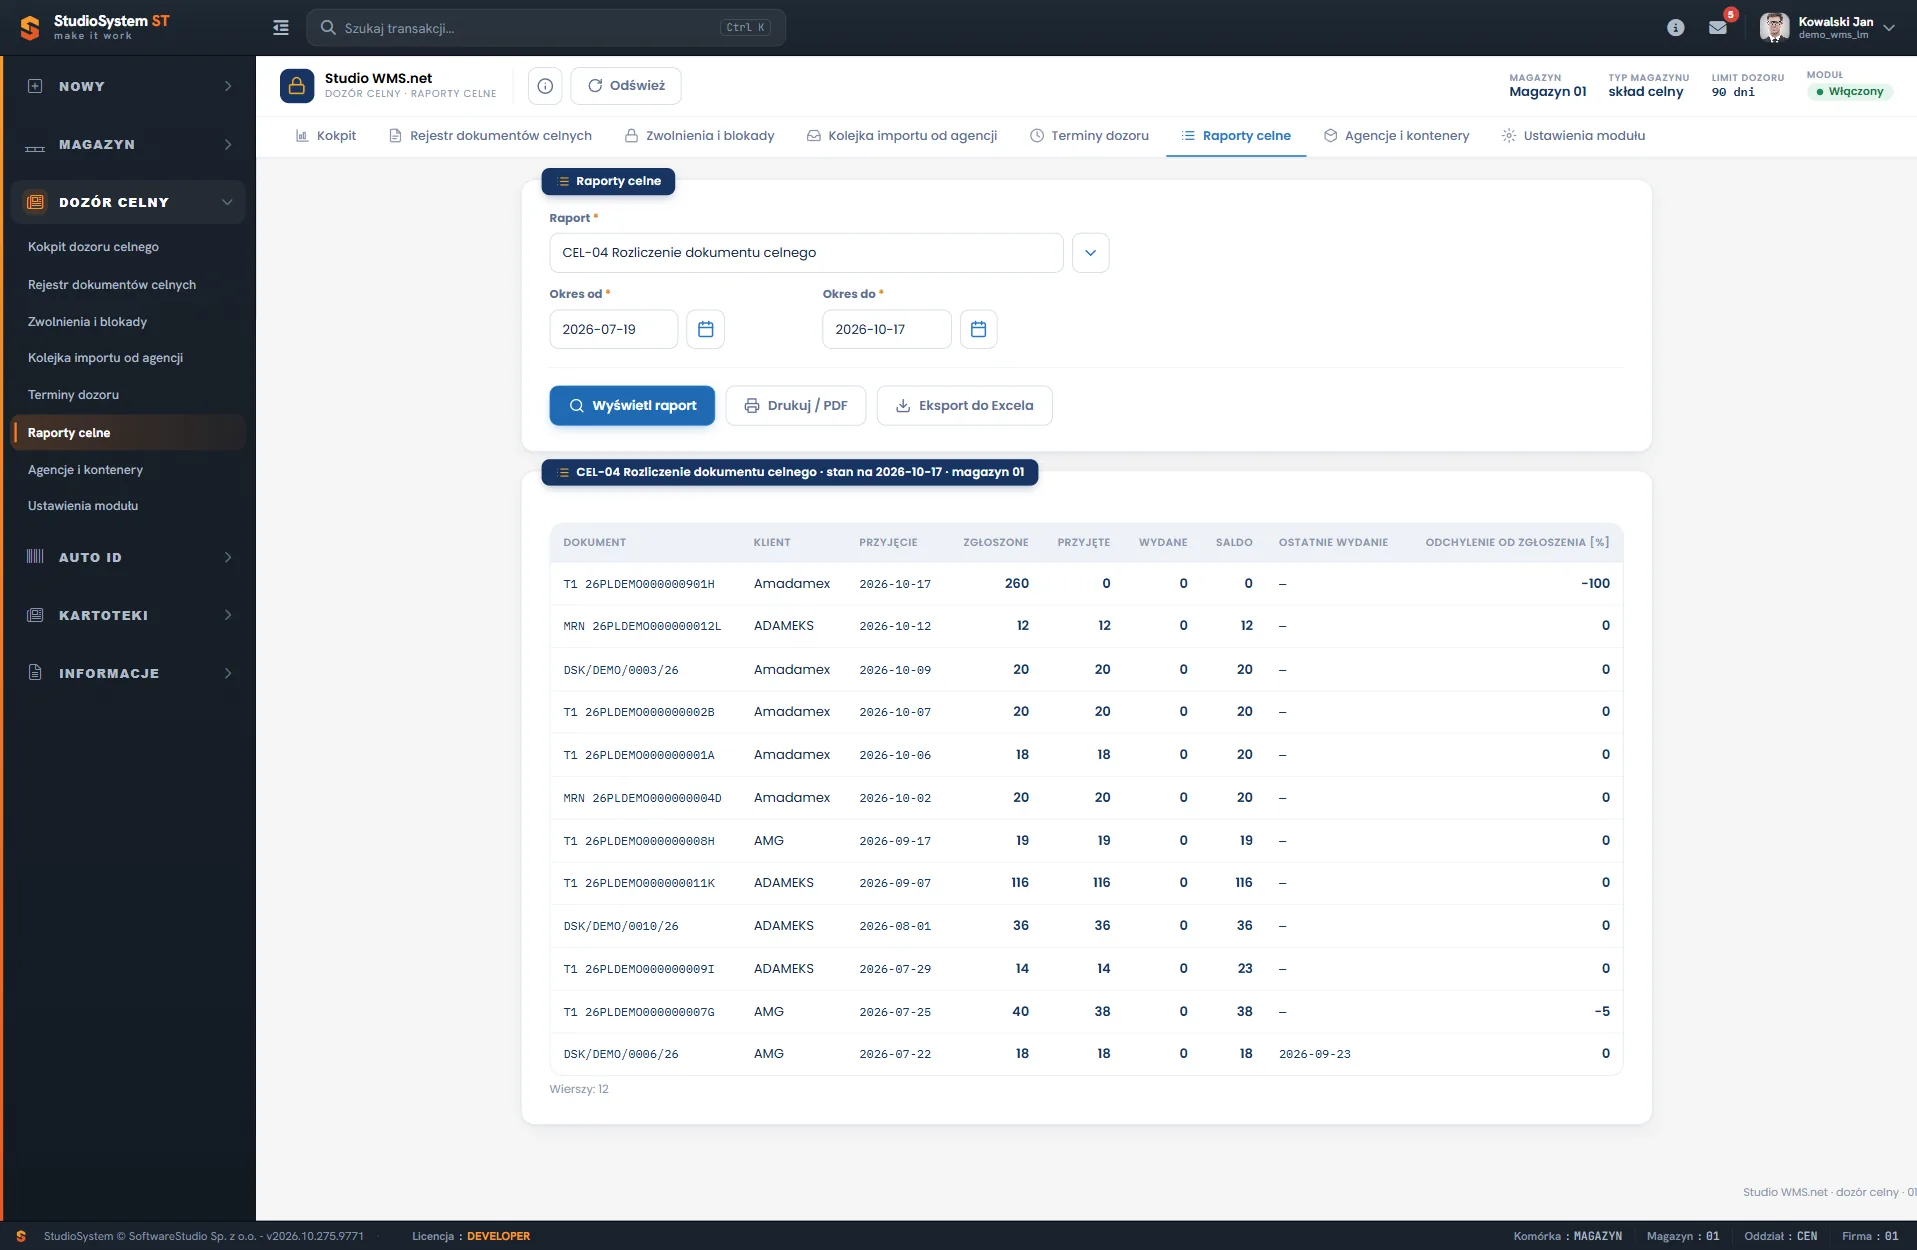Screen dimensions: 1917x1250
Task: Select Zwolnienia i blokady in sidebar
Action: click(x=87, y=322)
